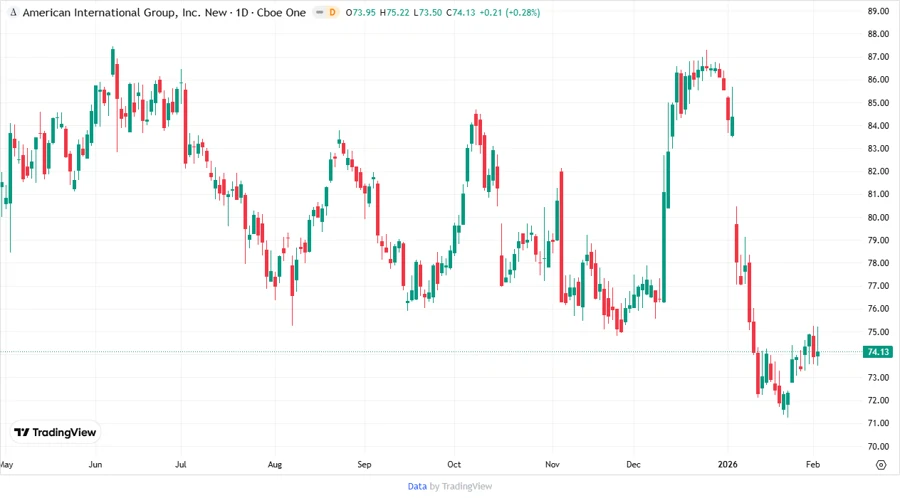Click the 77.00 price scale label
Image resolution: width=900 pixels, height=498 pixels.
[878, 286]
